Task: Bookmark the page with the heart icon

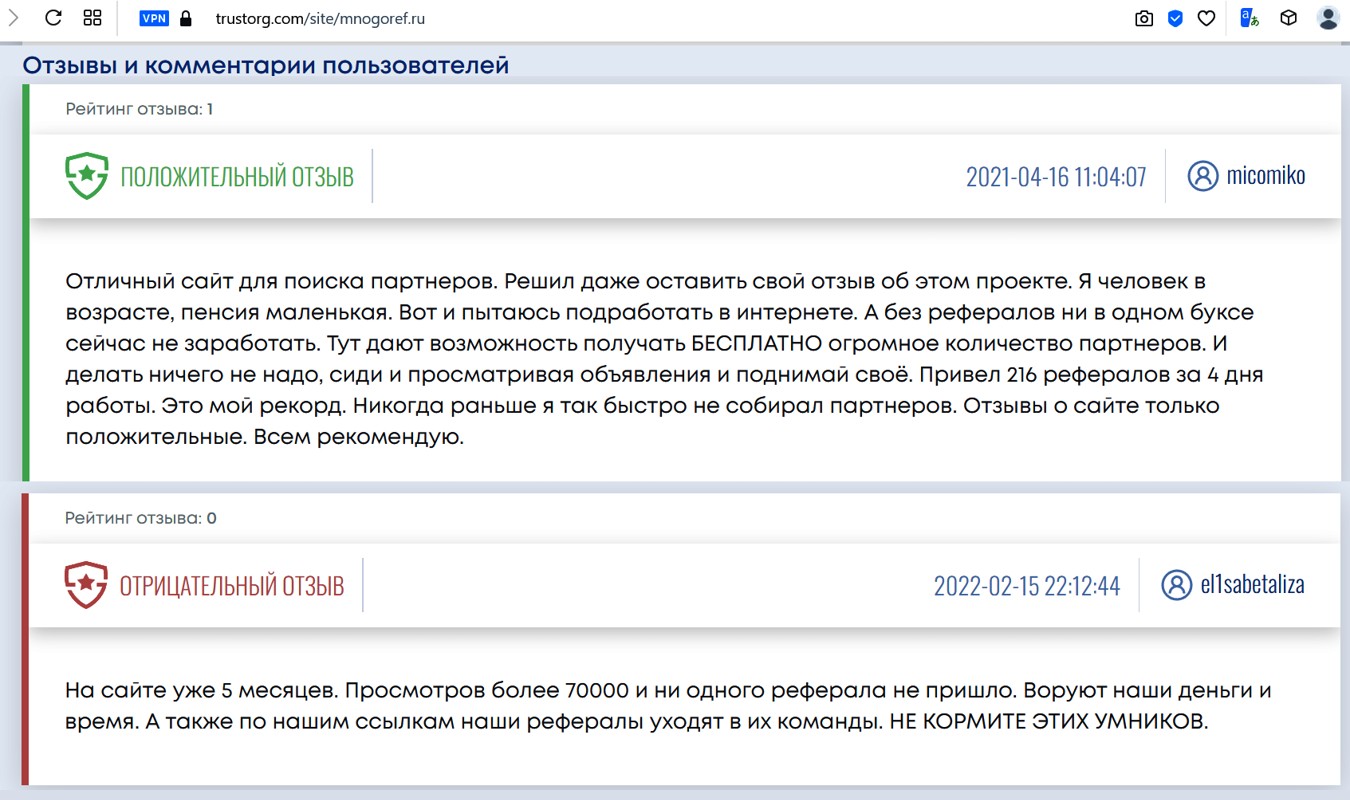Action: (1207, 18)
